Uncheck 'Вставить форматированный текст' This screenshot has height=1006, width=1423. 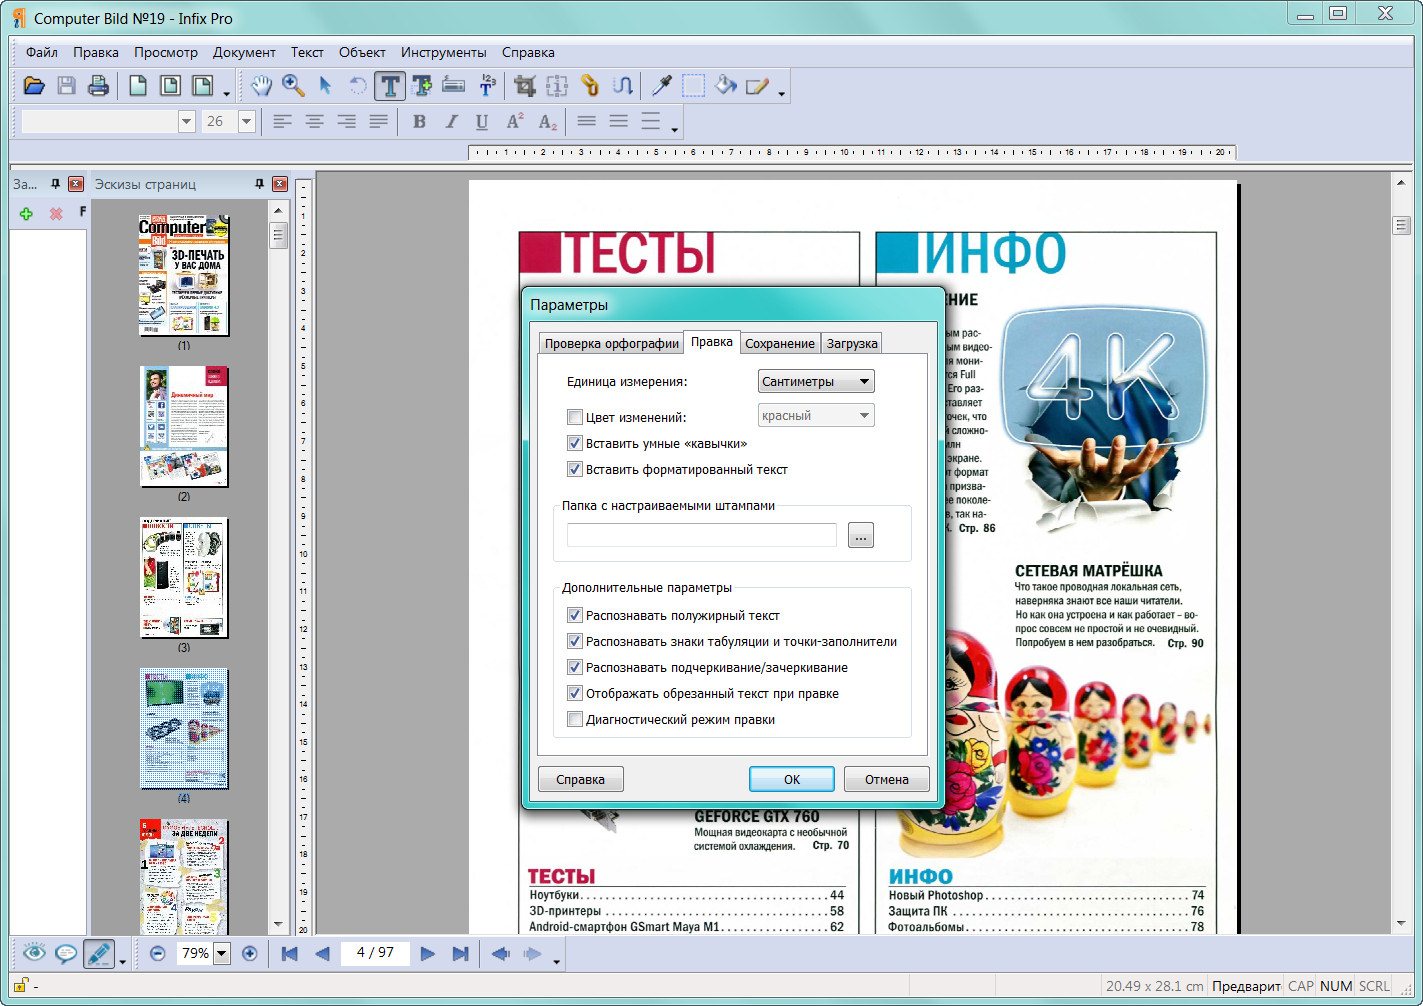pyautogui.click(x=575, y=469)
